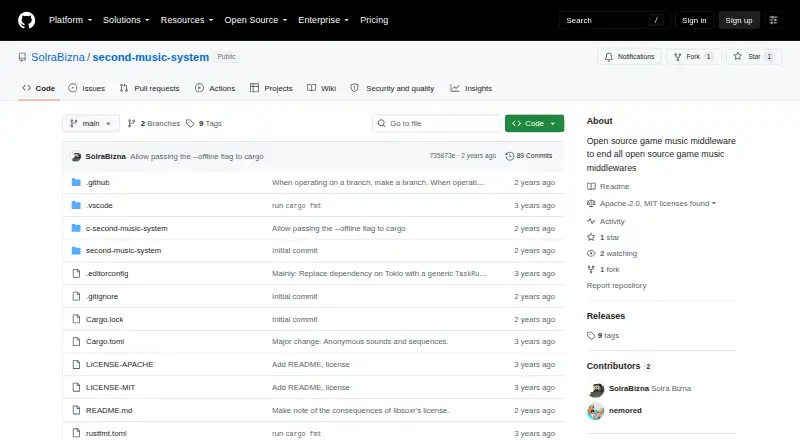The image size is (800, 440).
Task: Click nemored contributor avatar
Action: click(x=595, y=411)
